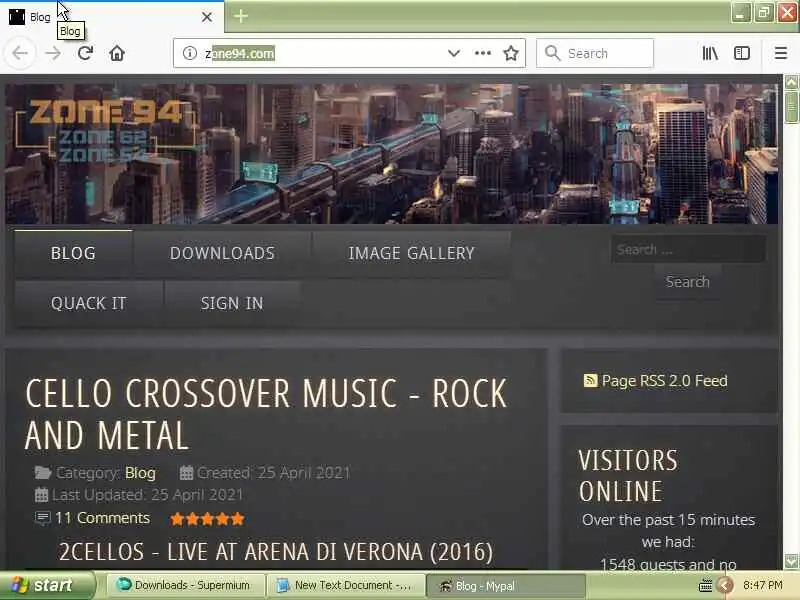The width and height of the screenshot is (800, 600).
Task: Click the page scrollbar up arrow
Action: (x=791, y=82)
